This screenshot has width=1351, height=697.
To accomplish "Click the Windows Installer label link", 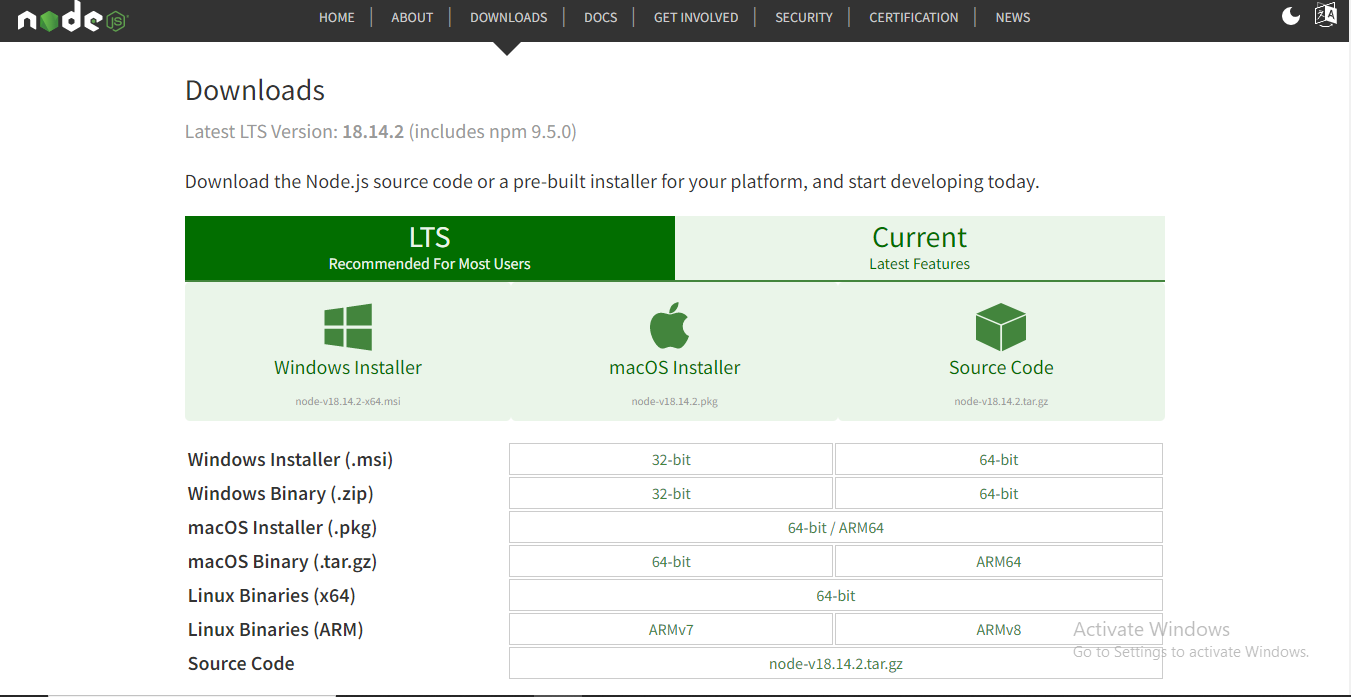I will (348, 367).
